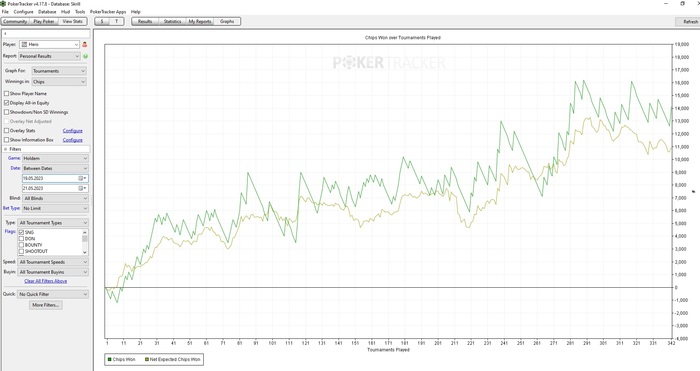Switch to the Graphs tab

click(227, 21)
